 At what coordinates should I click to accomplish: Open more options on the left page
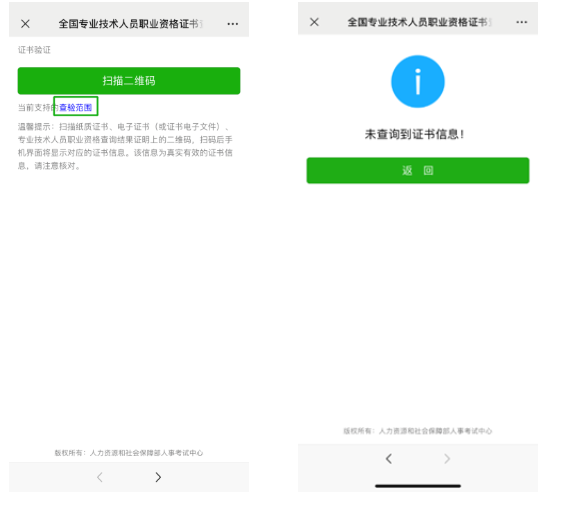coord(233,24)
